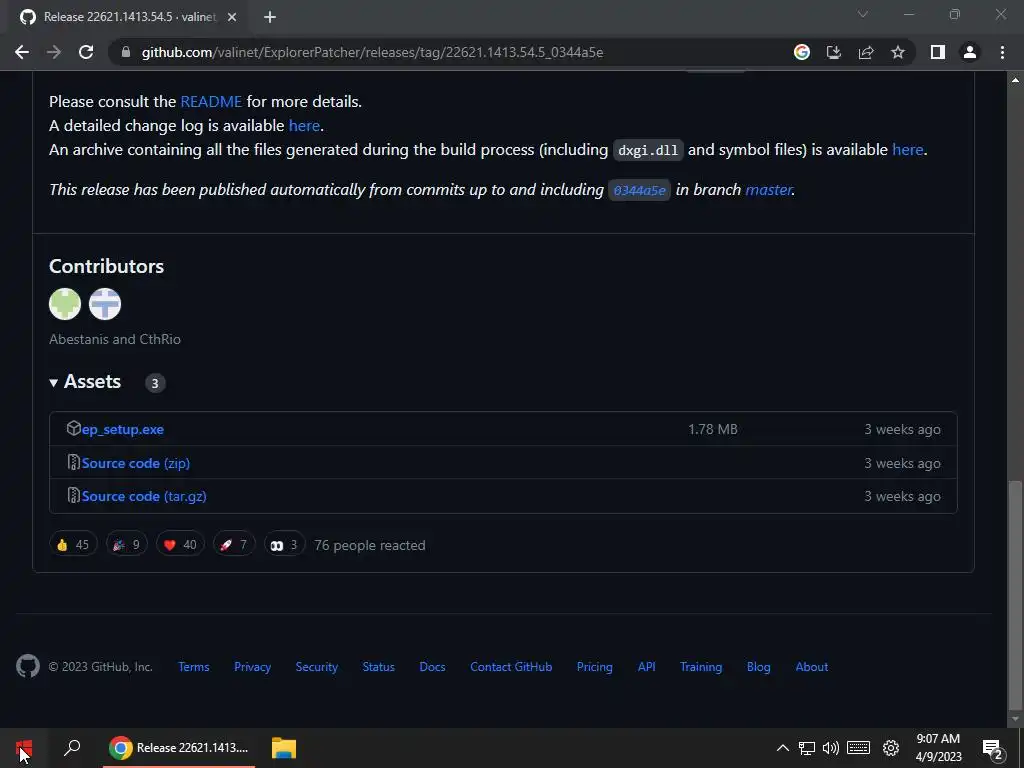Close the Release 22621.1413.54.5 tab
The image size is (1024, 768).
pyautogui.click(x=232, y=17)
